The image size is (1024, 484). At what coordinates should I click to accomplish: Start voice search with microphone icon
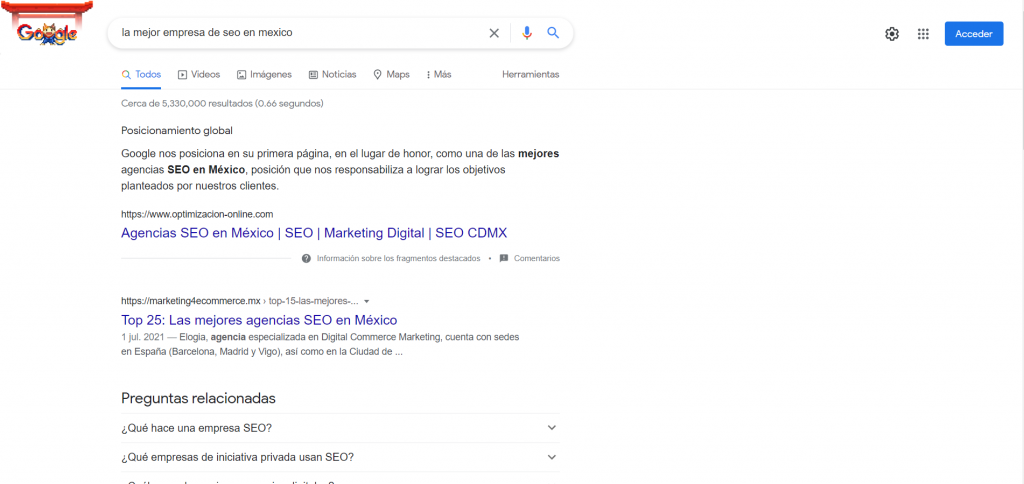pyautogui.click(x=527, y=33)
